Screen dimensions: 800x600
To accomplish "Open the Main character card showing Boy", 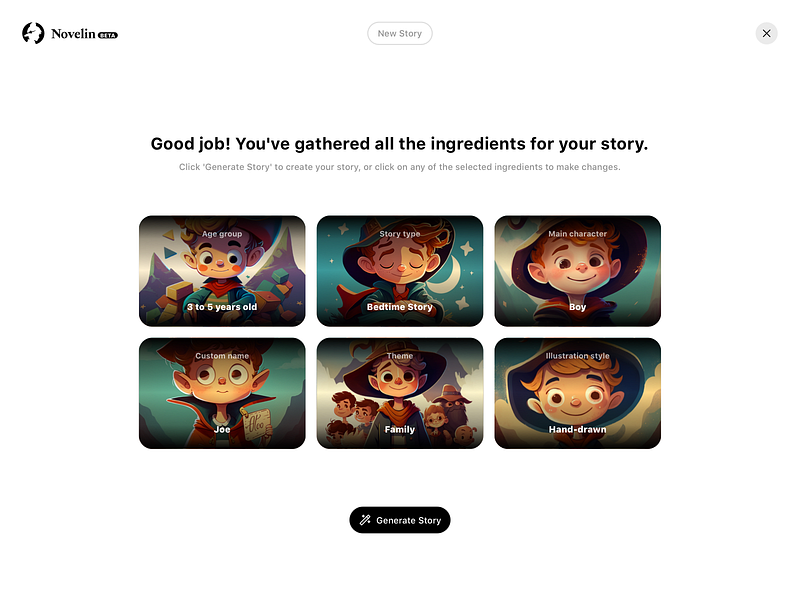I will pos(578,271).
